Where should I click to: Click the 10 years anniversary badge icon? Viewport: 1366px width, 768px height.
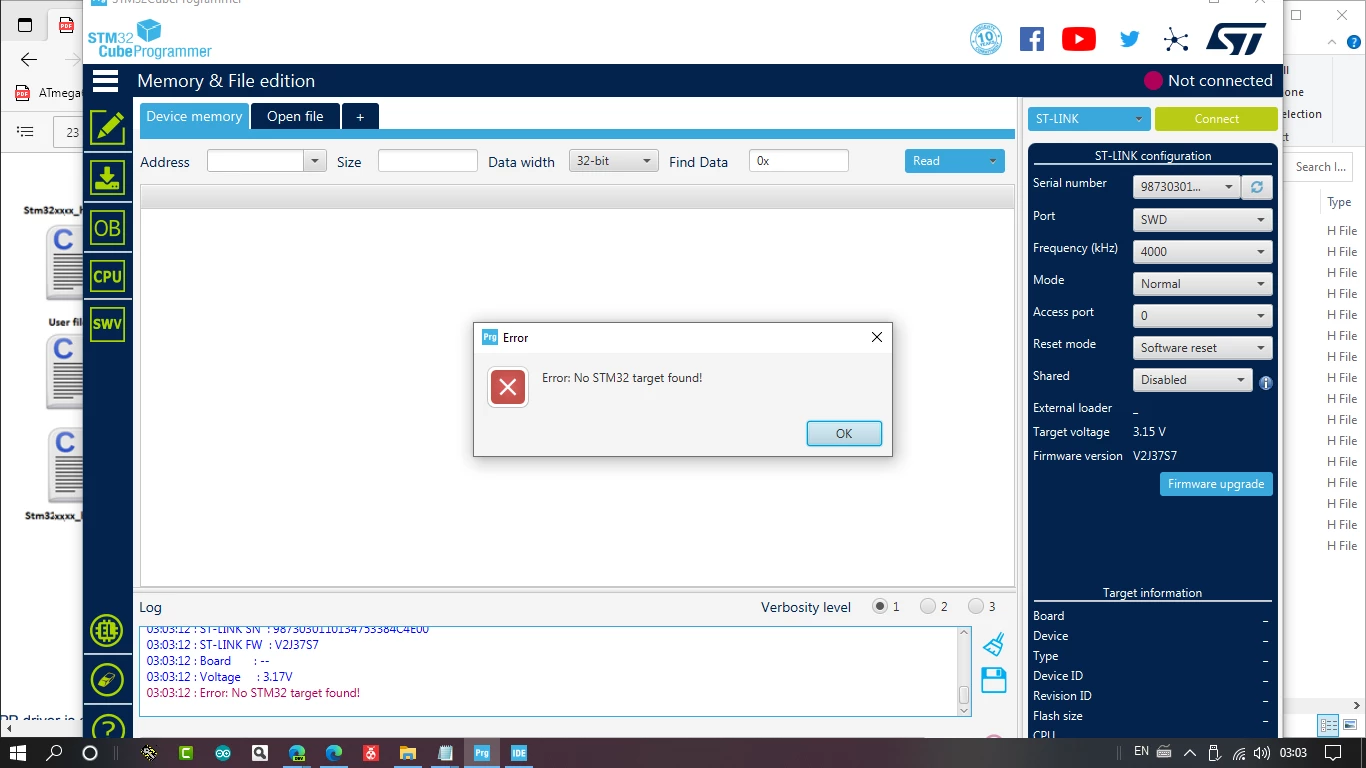(x=986, y=39)
